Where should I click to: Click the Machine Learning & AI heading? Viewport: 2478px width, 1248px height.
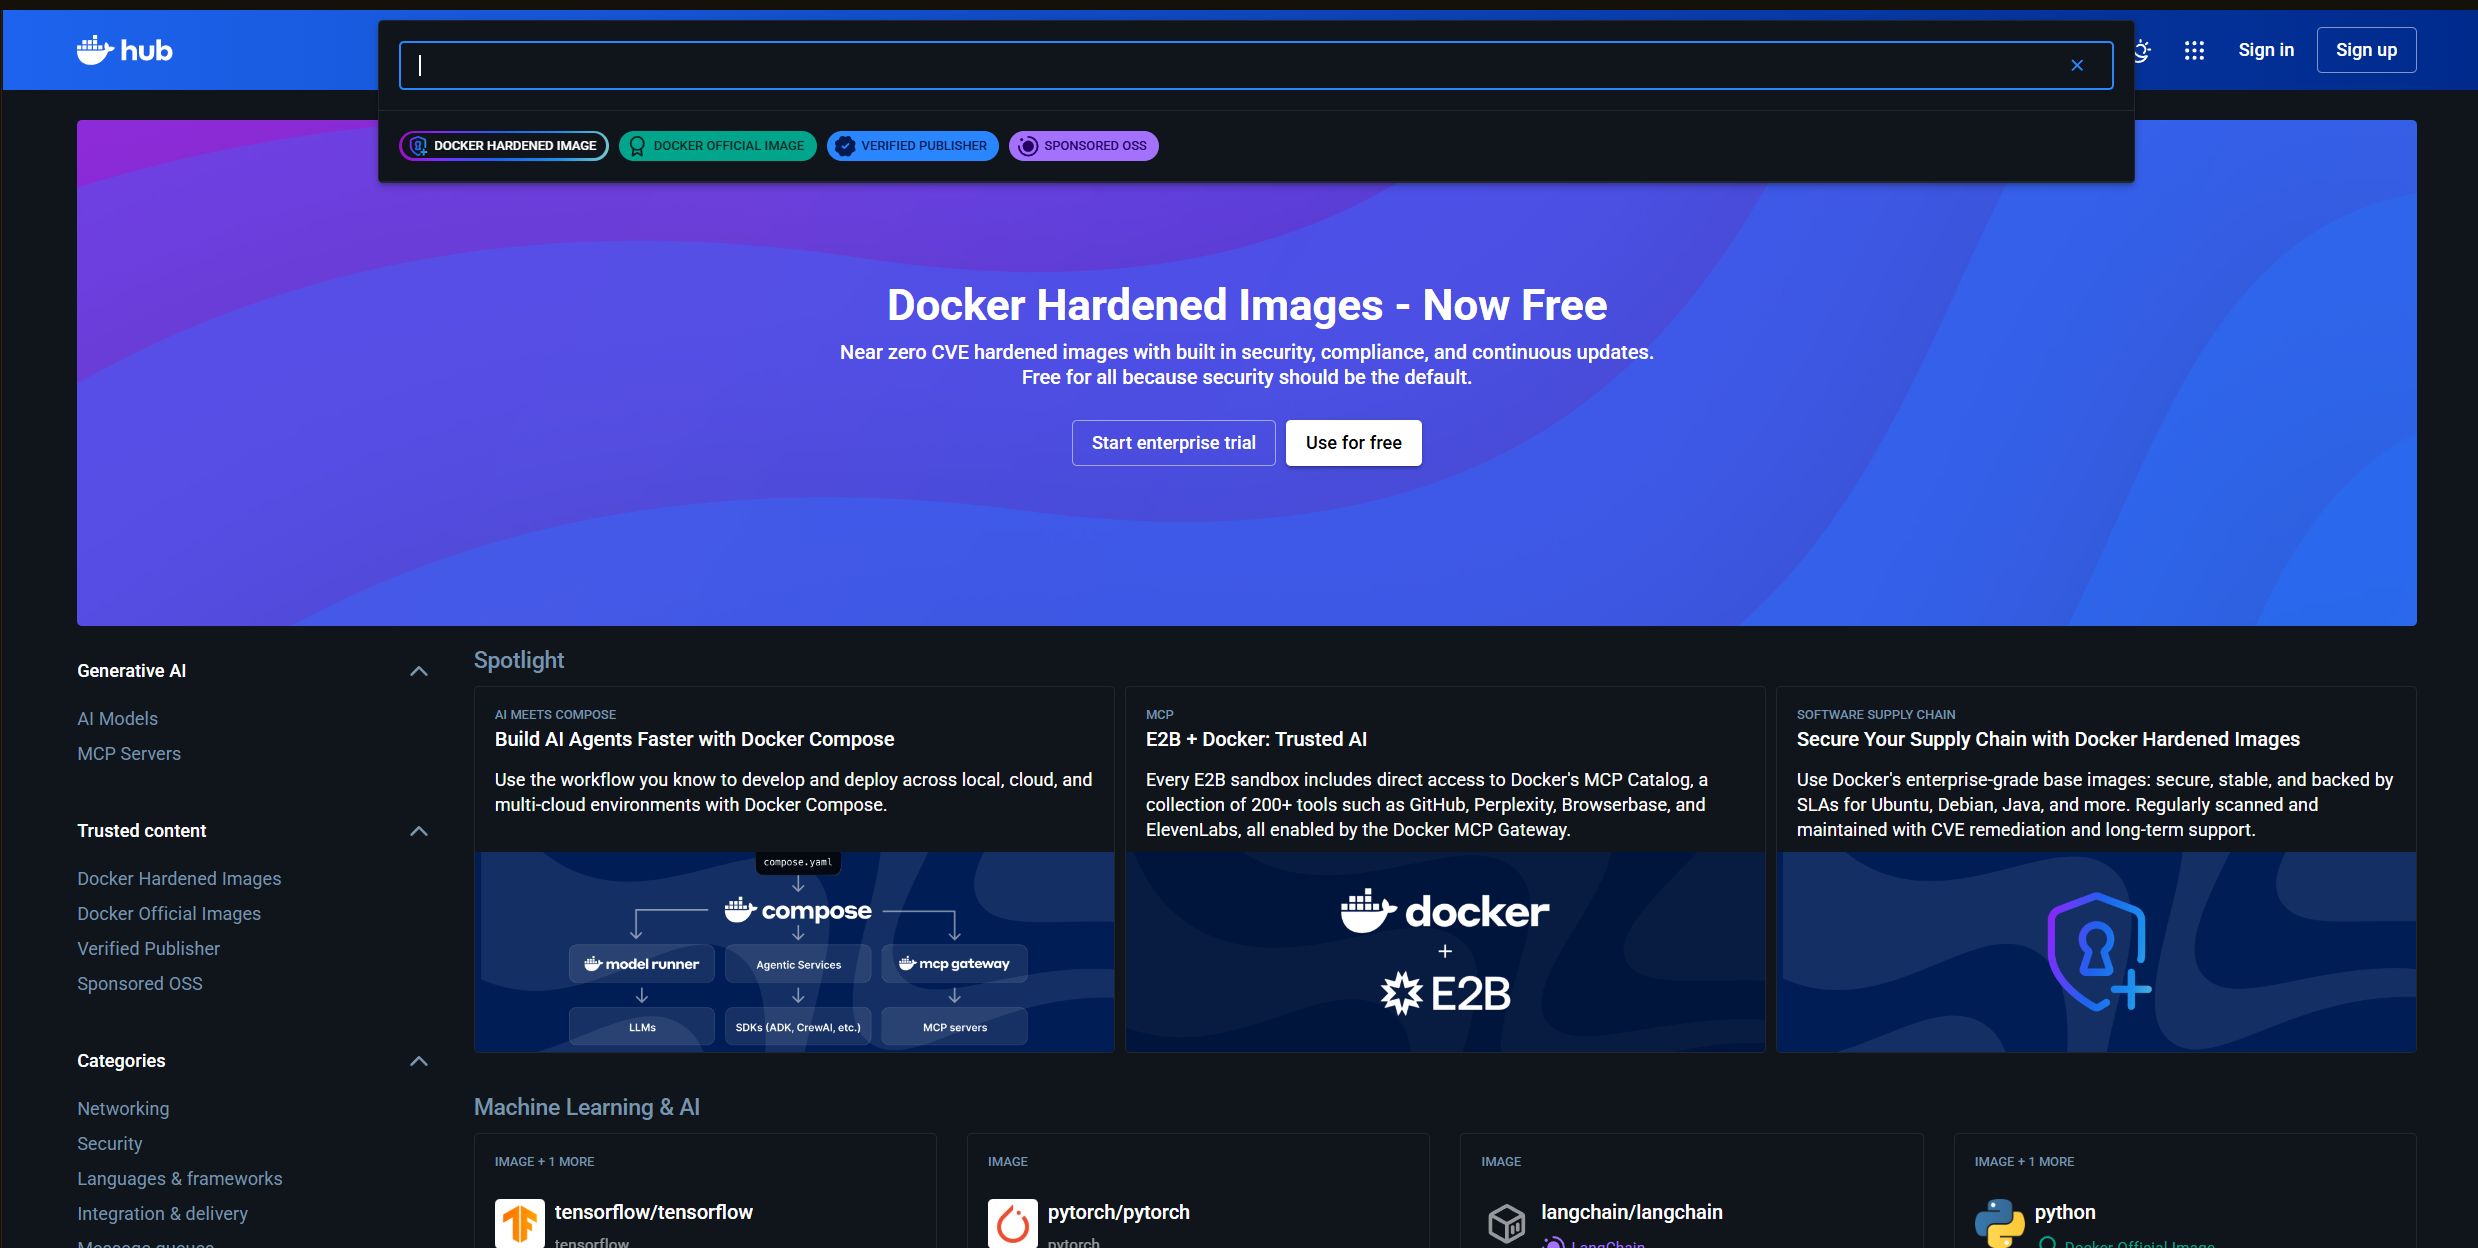(x=587, y=1107)
